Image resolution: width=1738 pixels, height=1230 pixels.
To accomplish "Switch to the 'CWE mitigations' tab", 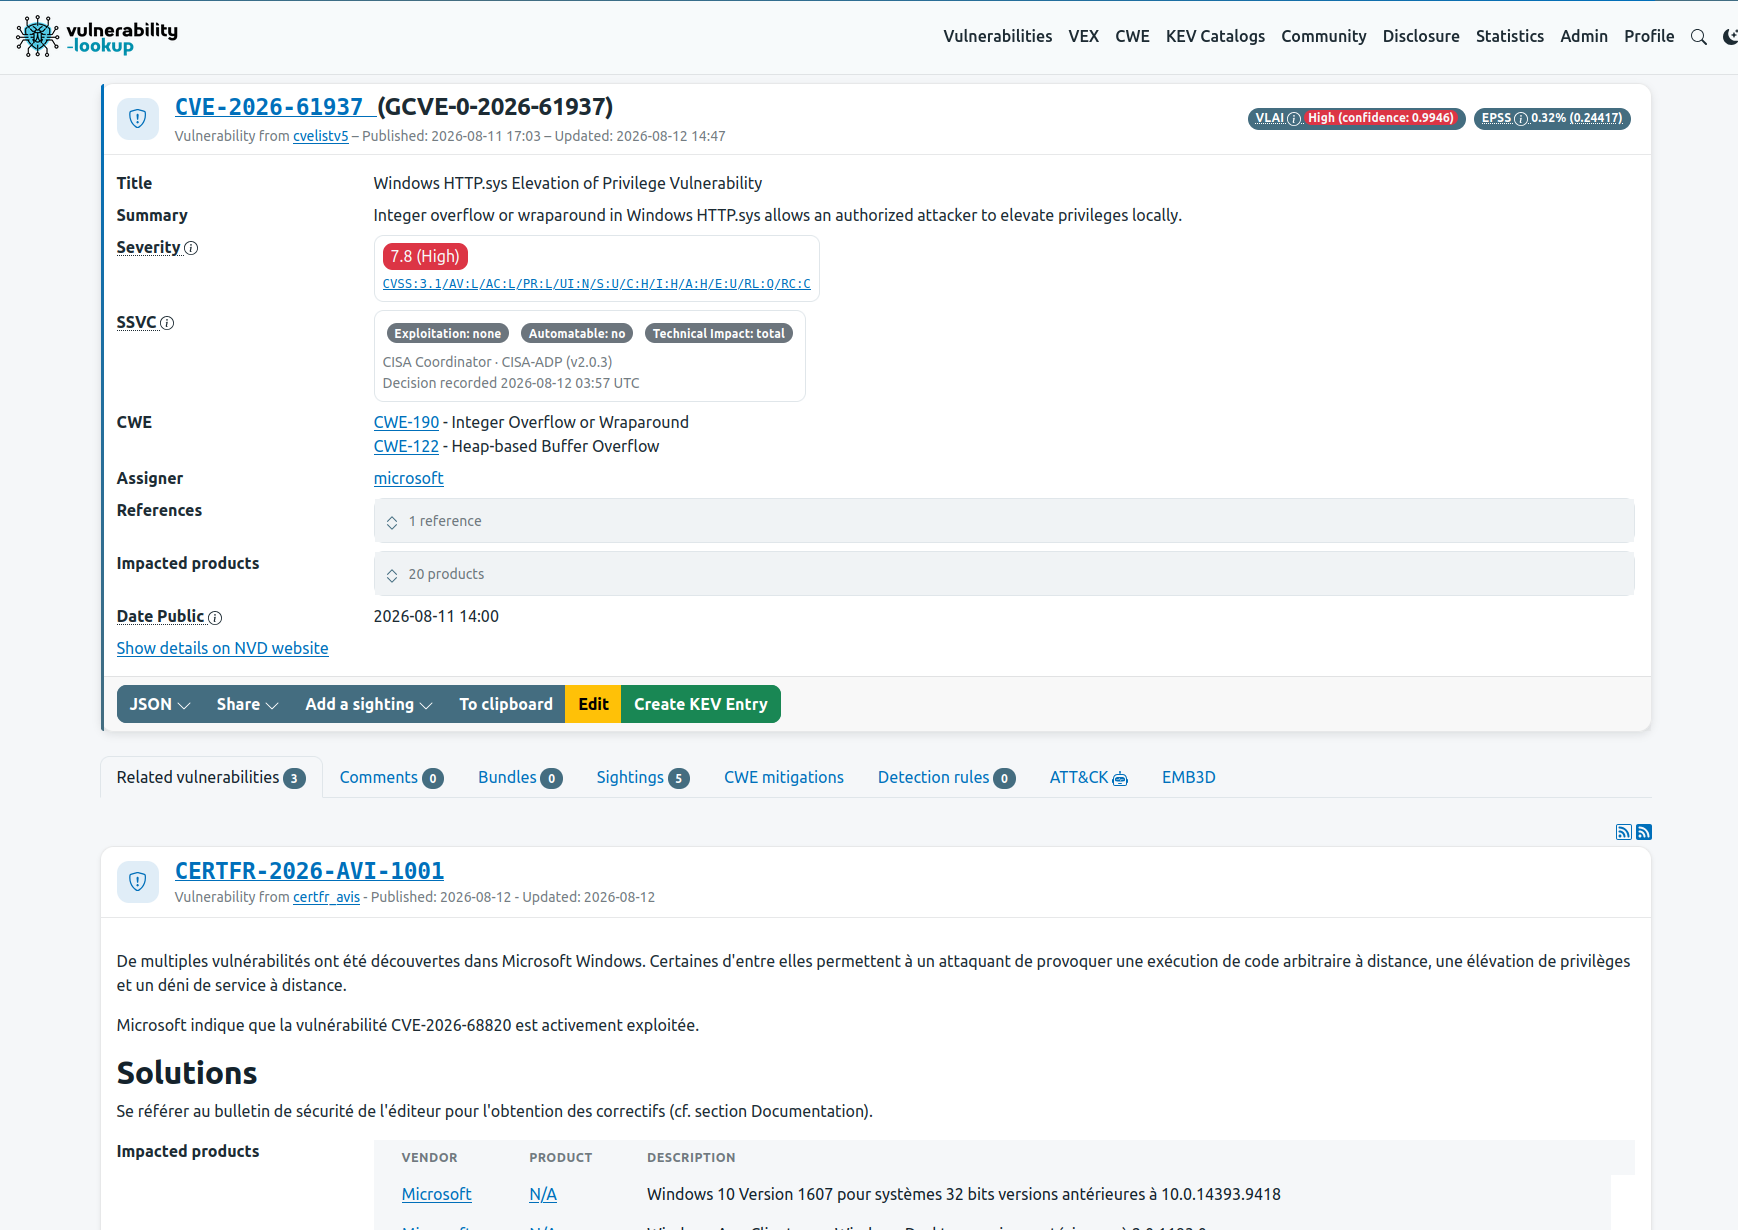I will (x=784, y=777).
